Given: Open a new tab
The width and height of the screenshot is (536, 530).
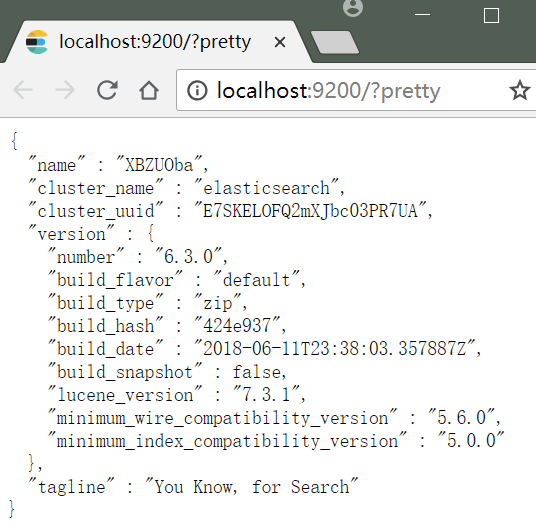Looking at the screenshot, I should click(x=335, y=42).
